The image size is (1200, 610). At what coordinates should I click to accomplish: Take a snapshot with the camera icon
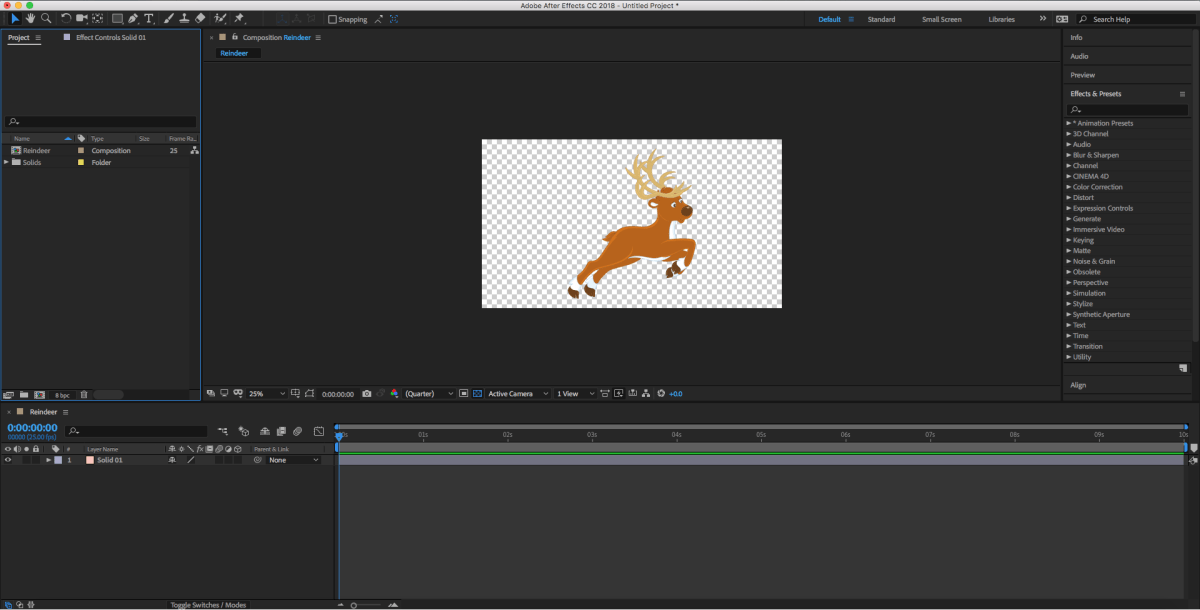pos(367,394)
